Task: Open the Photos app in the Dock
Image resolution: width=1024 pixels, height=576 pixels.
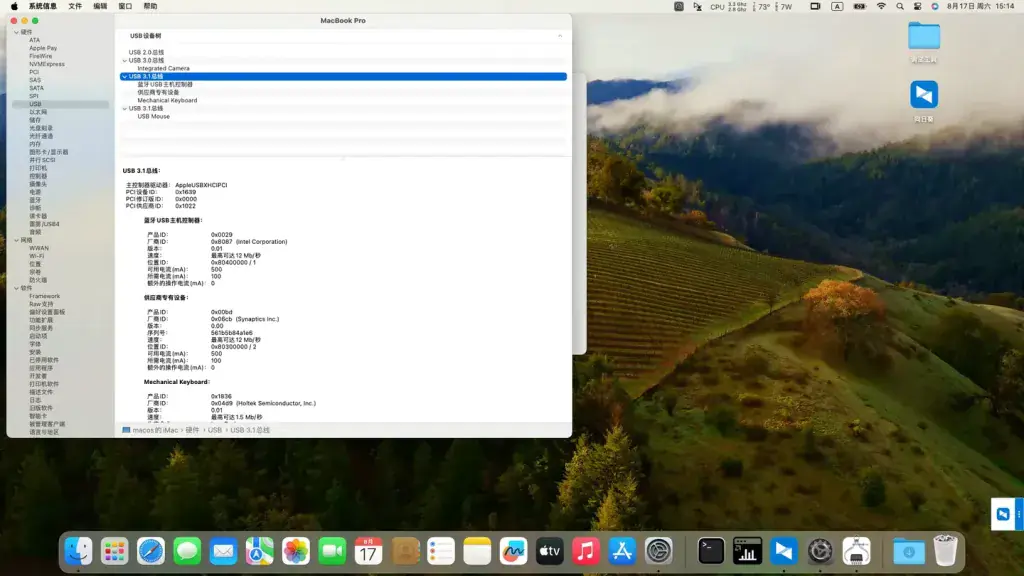Action: (296, 551)
